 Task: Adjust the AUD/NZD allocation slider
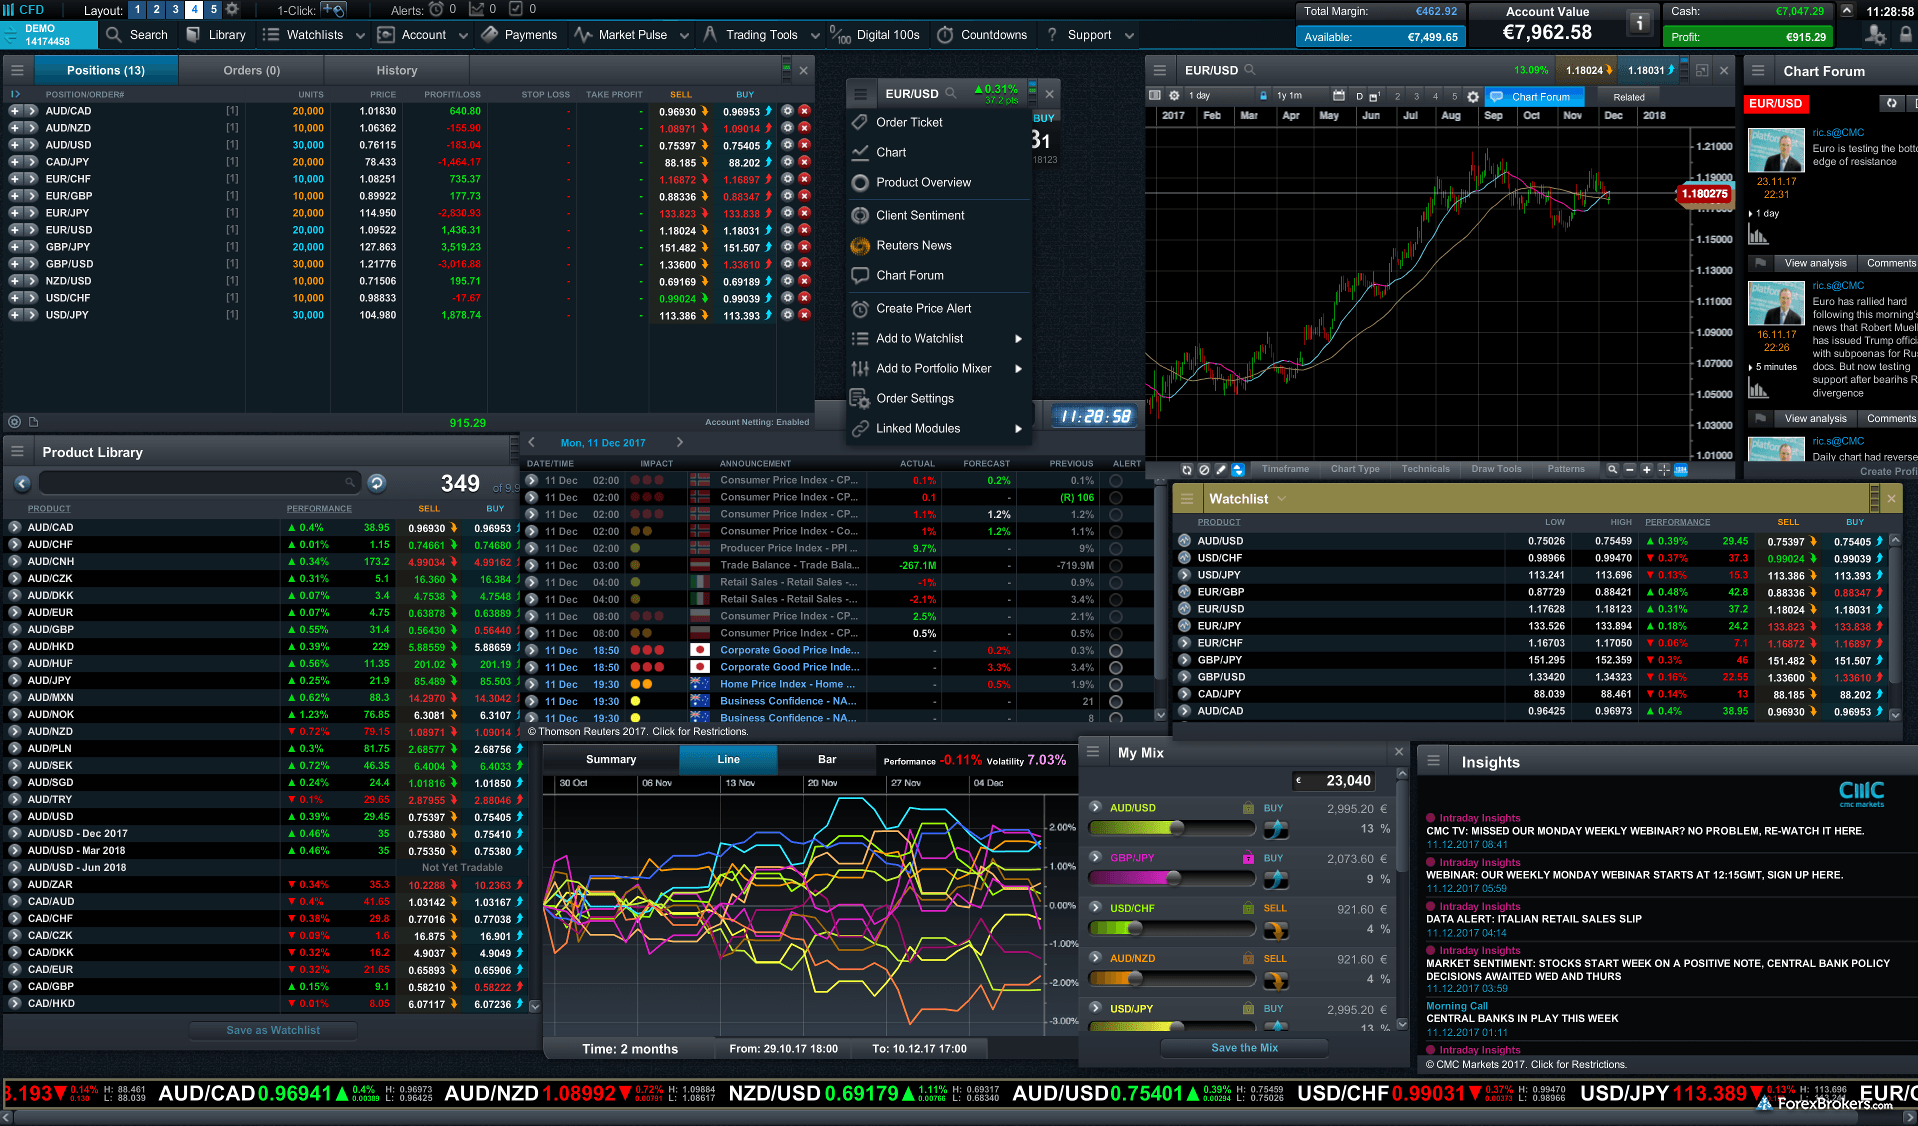[1171, 978]
